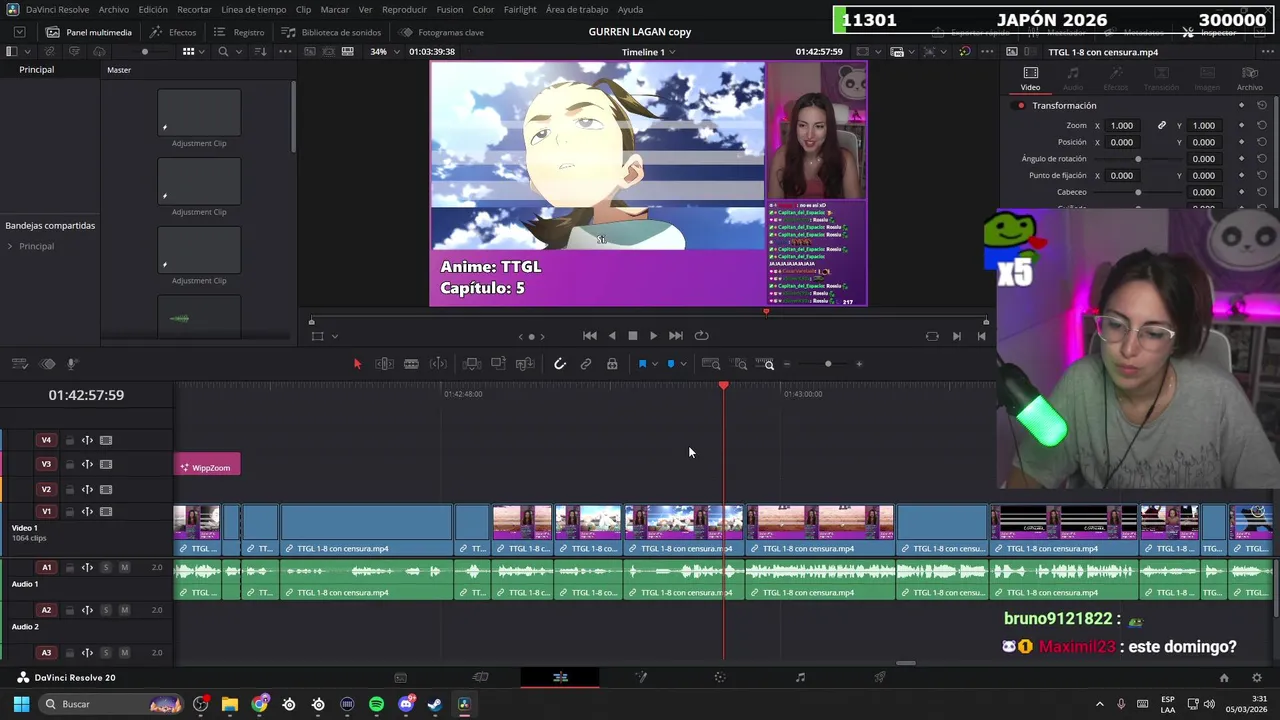Screen dimensions: 1280x720
Task: Click Ángulo de rotación slider handle
Action: coord(1138,159)
